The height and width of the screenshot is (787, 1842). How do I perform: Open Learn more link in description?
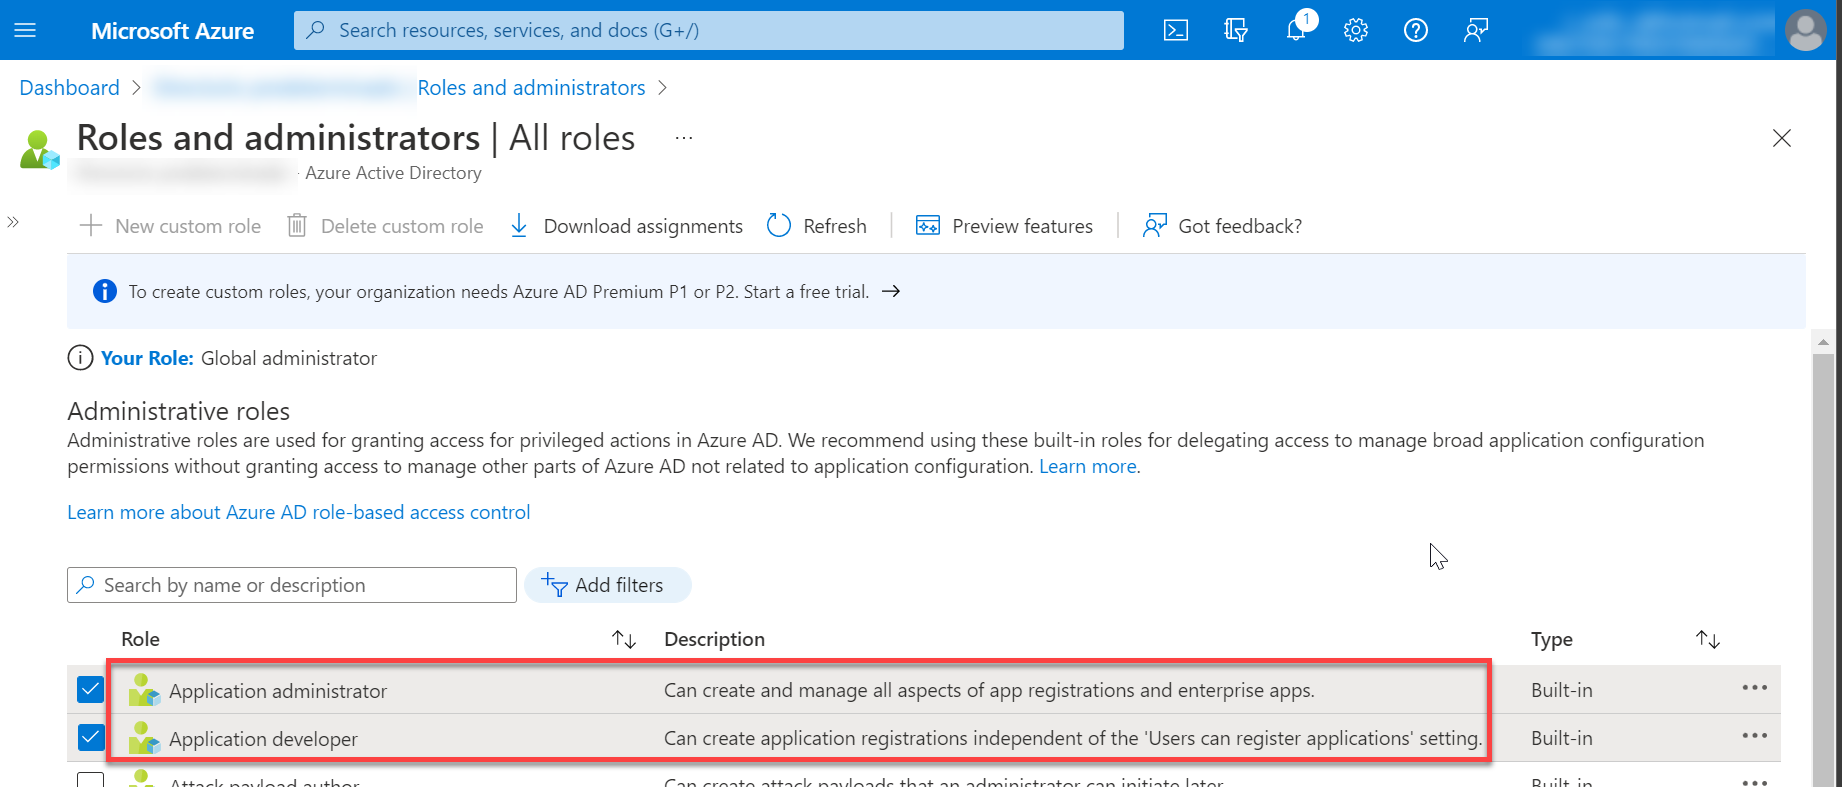[1088, 466]
